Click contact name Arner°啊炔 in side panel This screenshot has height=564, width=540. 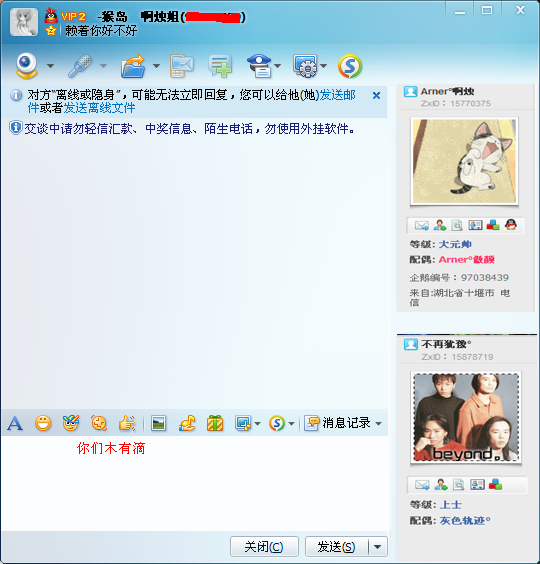point(447,92)
